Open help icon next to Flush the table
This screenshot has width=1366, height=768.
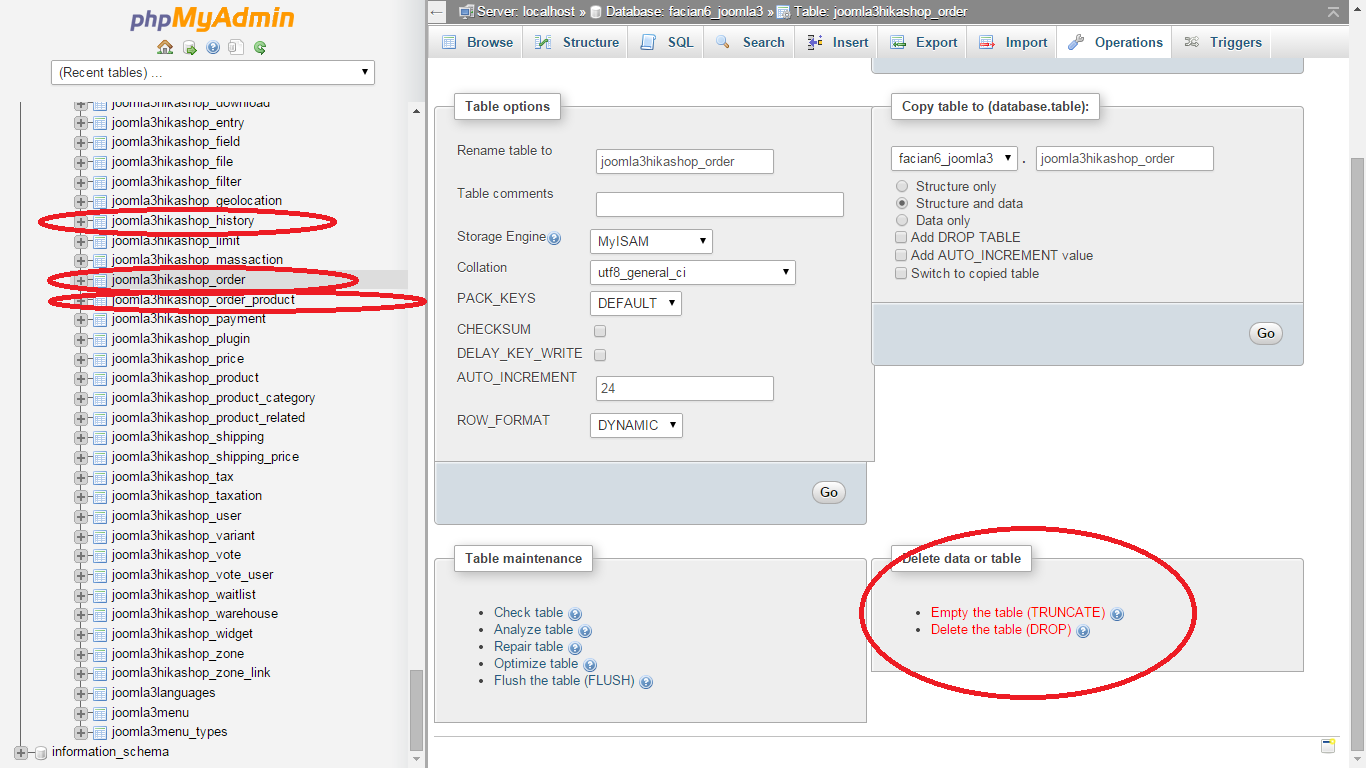646,682
